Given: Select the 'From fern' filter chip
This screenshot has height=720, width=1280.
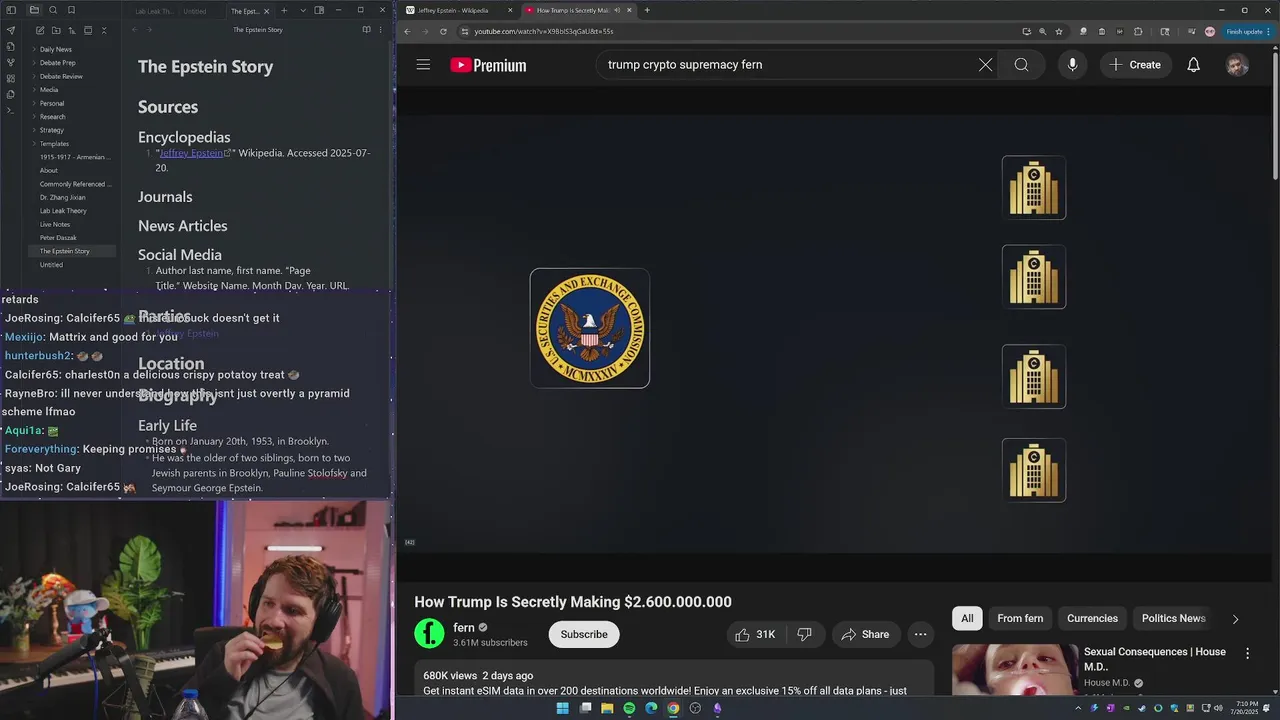Looking at the screenshot, I should click(x=1020, y=618).
